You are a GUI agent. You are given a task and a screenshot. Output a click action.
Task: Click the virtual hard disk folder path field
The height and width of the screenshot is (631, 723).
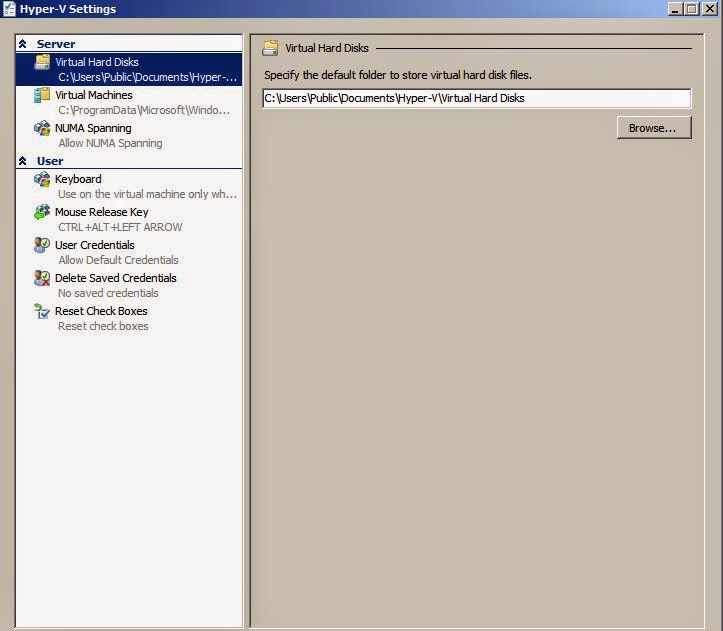point(477,98)
